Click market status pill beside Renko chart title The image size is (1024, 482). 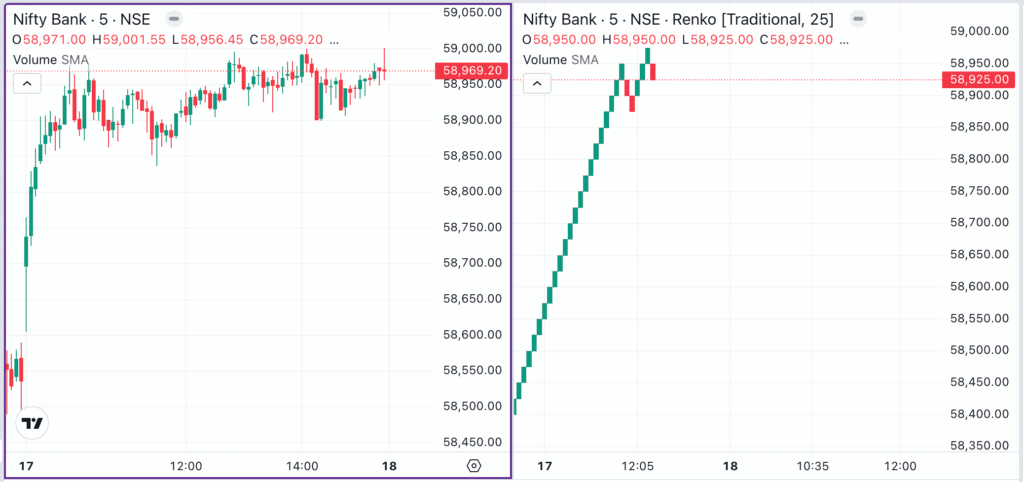pos(856,19)
